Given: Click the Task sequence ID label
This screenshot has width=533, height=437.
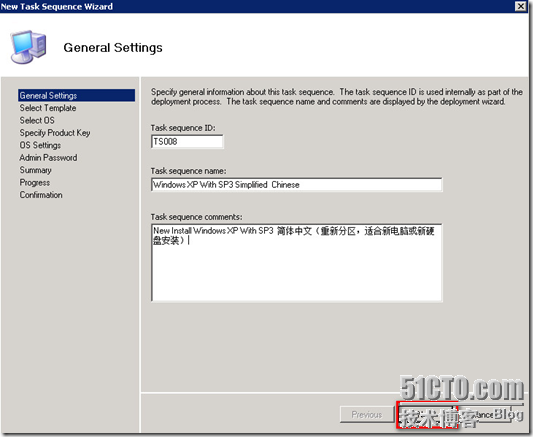Looking at the screenshot, I should (183, 128).
